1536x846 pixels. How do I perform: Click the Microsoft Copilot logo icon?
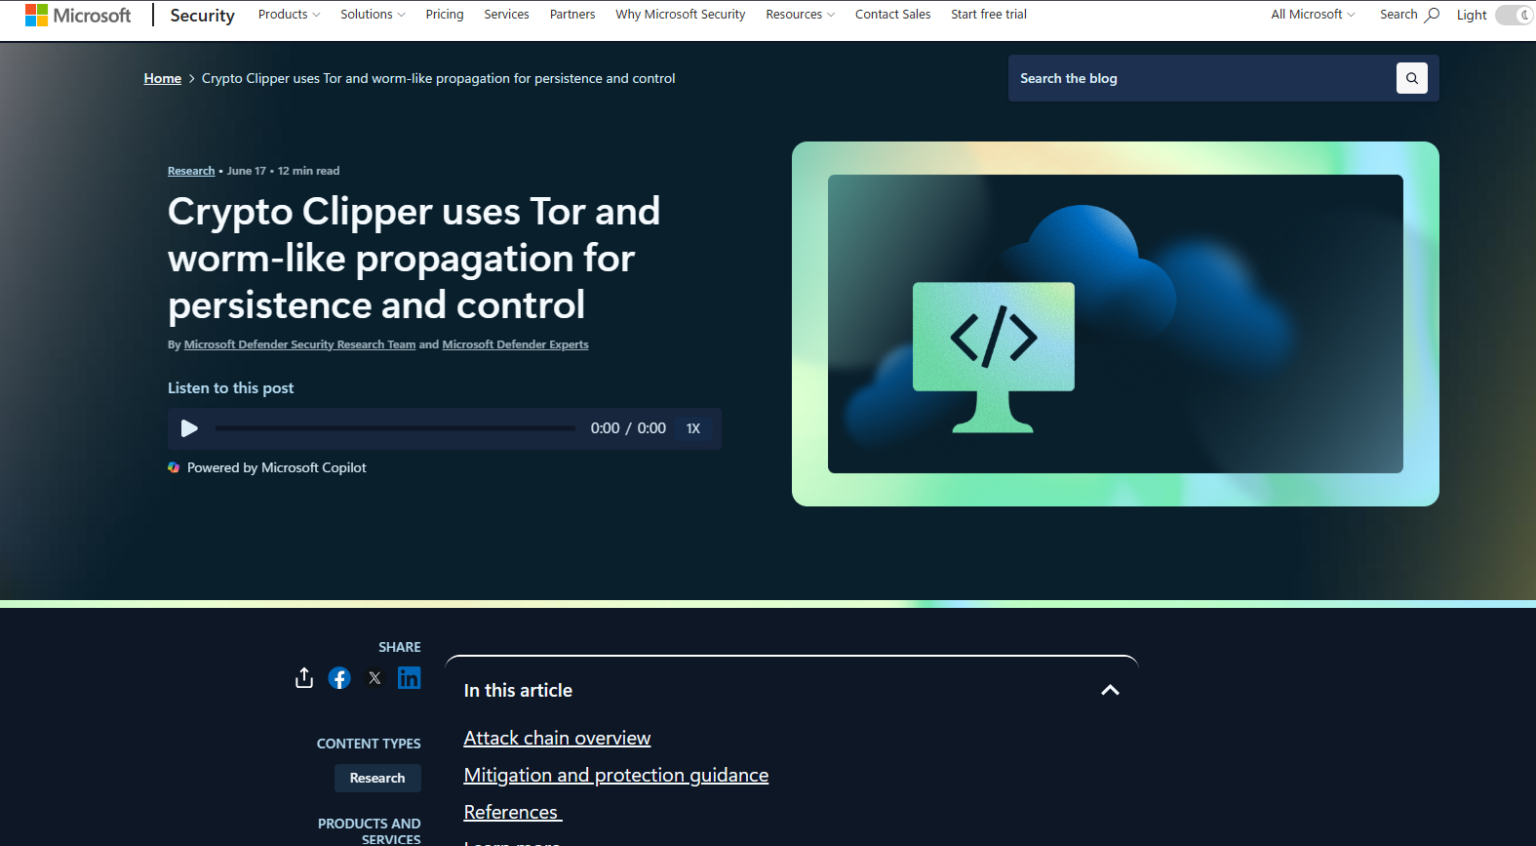click(x=174, y=467)
